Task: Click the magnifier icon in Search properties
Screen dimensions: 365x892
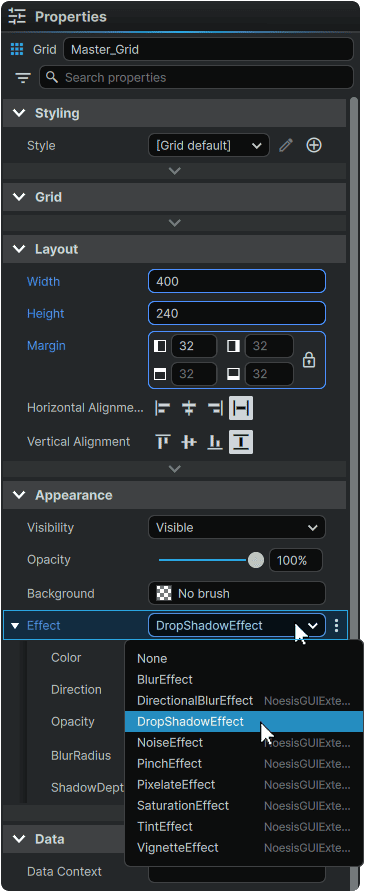Action: click(52, 77)
